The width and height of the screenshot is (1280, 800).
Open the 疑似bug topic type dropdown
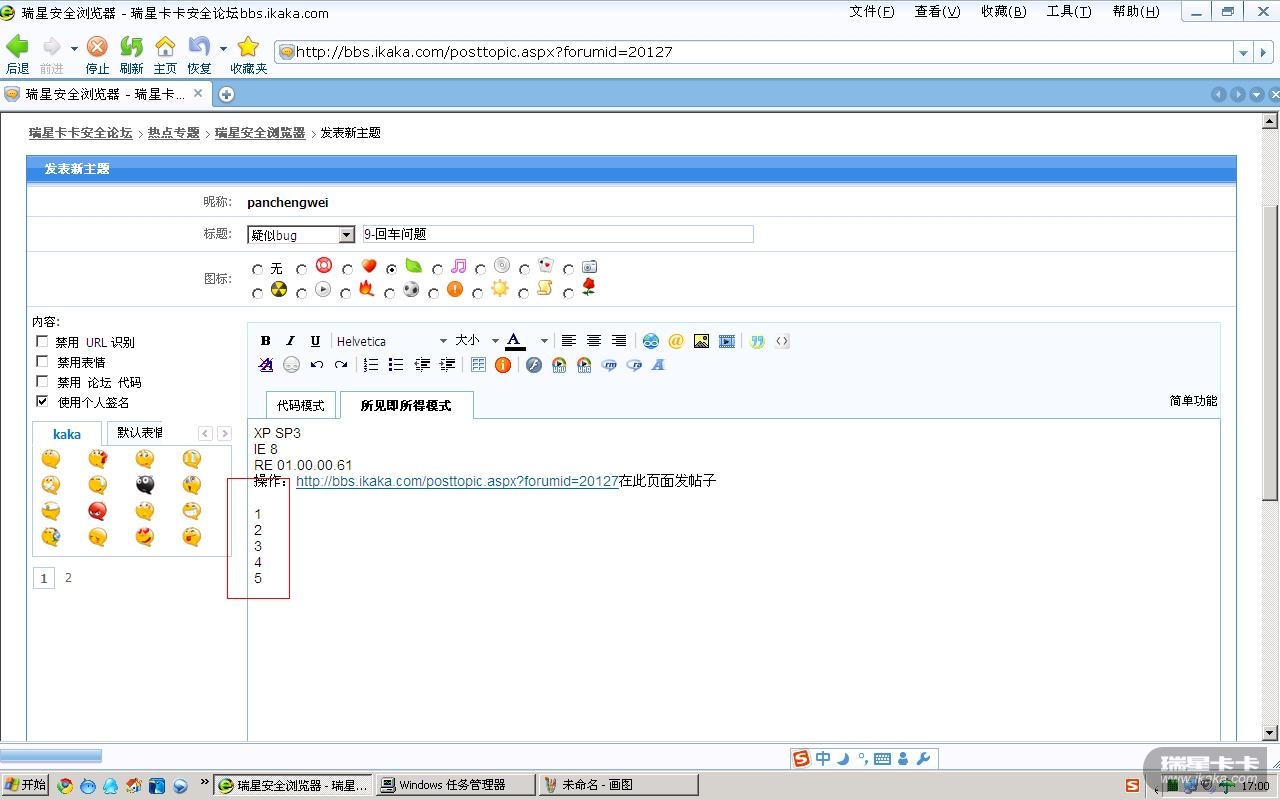(x=301, y=235)
